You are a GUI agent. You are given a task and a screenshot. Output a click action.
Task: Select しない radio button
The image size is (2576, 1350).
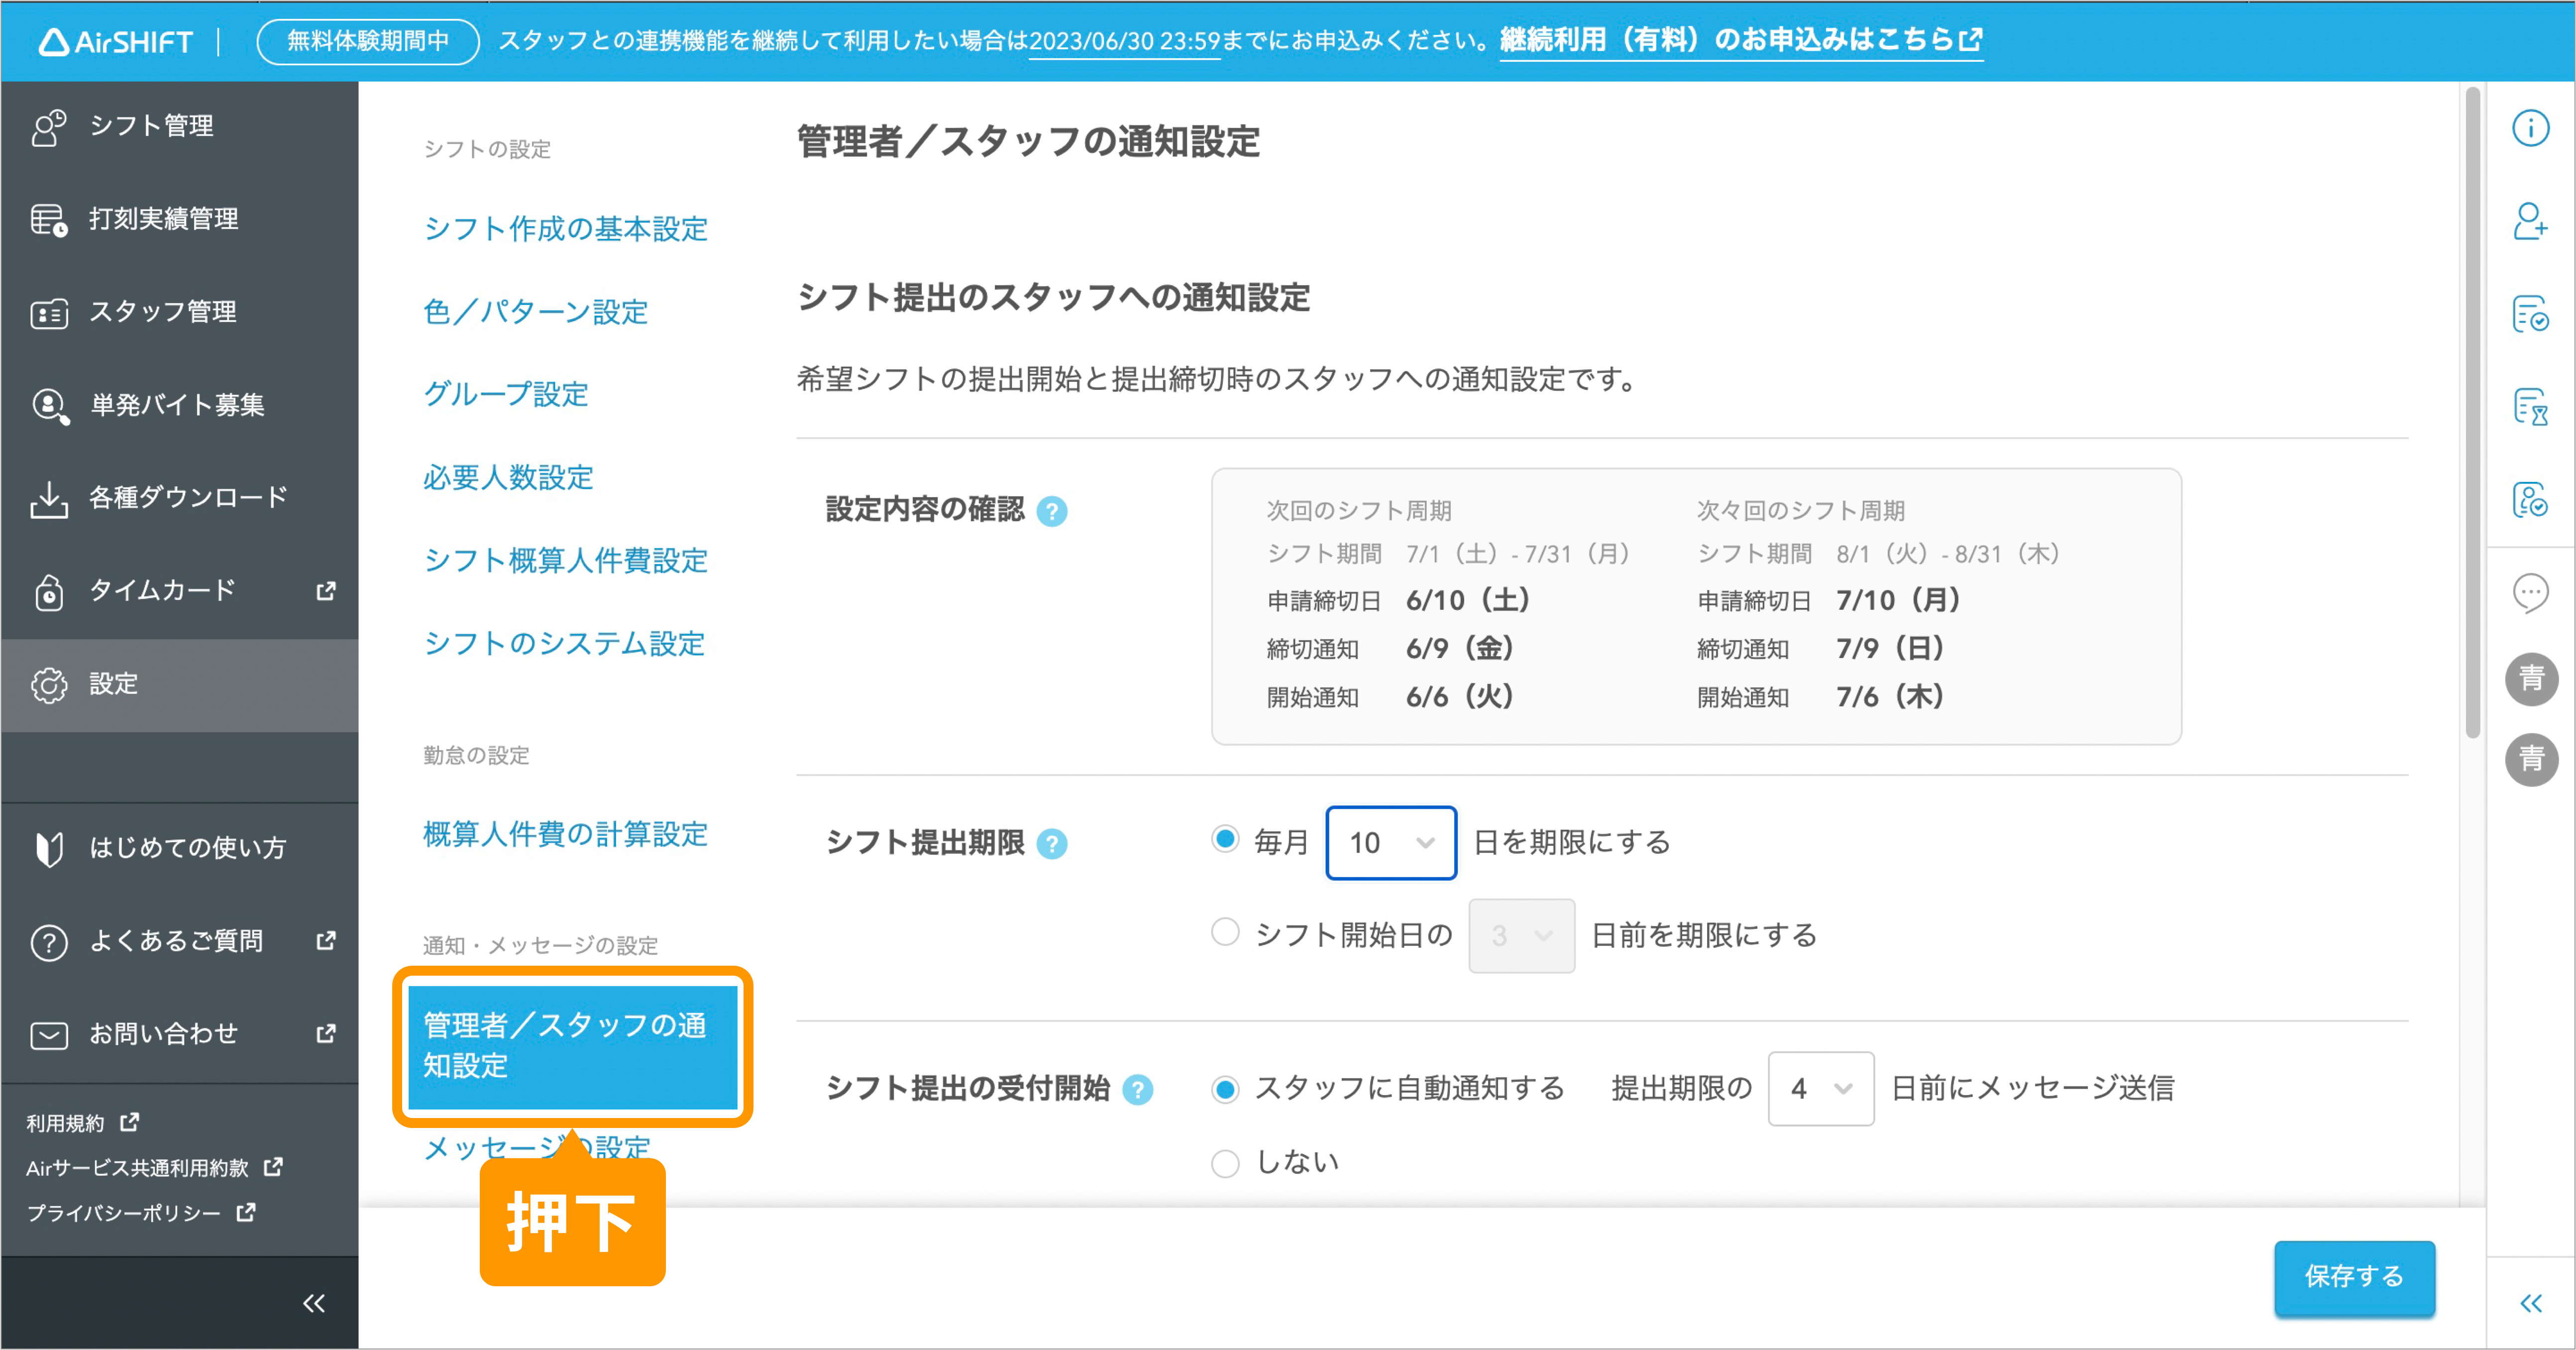click(1225, 1164)
